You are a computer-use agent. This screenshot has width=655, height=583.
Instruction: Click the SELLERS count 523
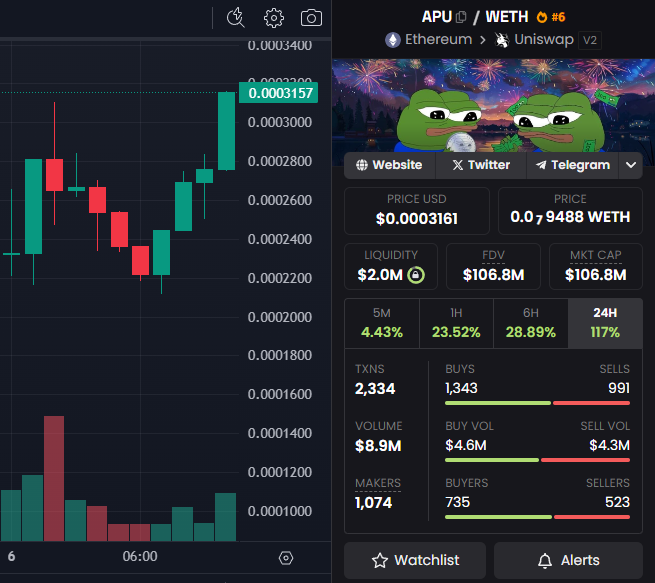coord(617,502)
